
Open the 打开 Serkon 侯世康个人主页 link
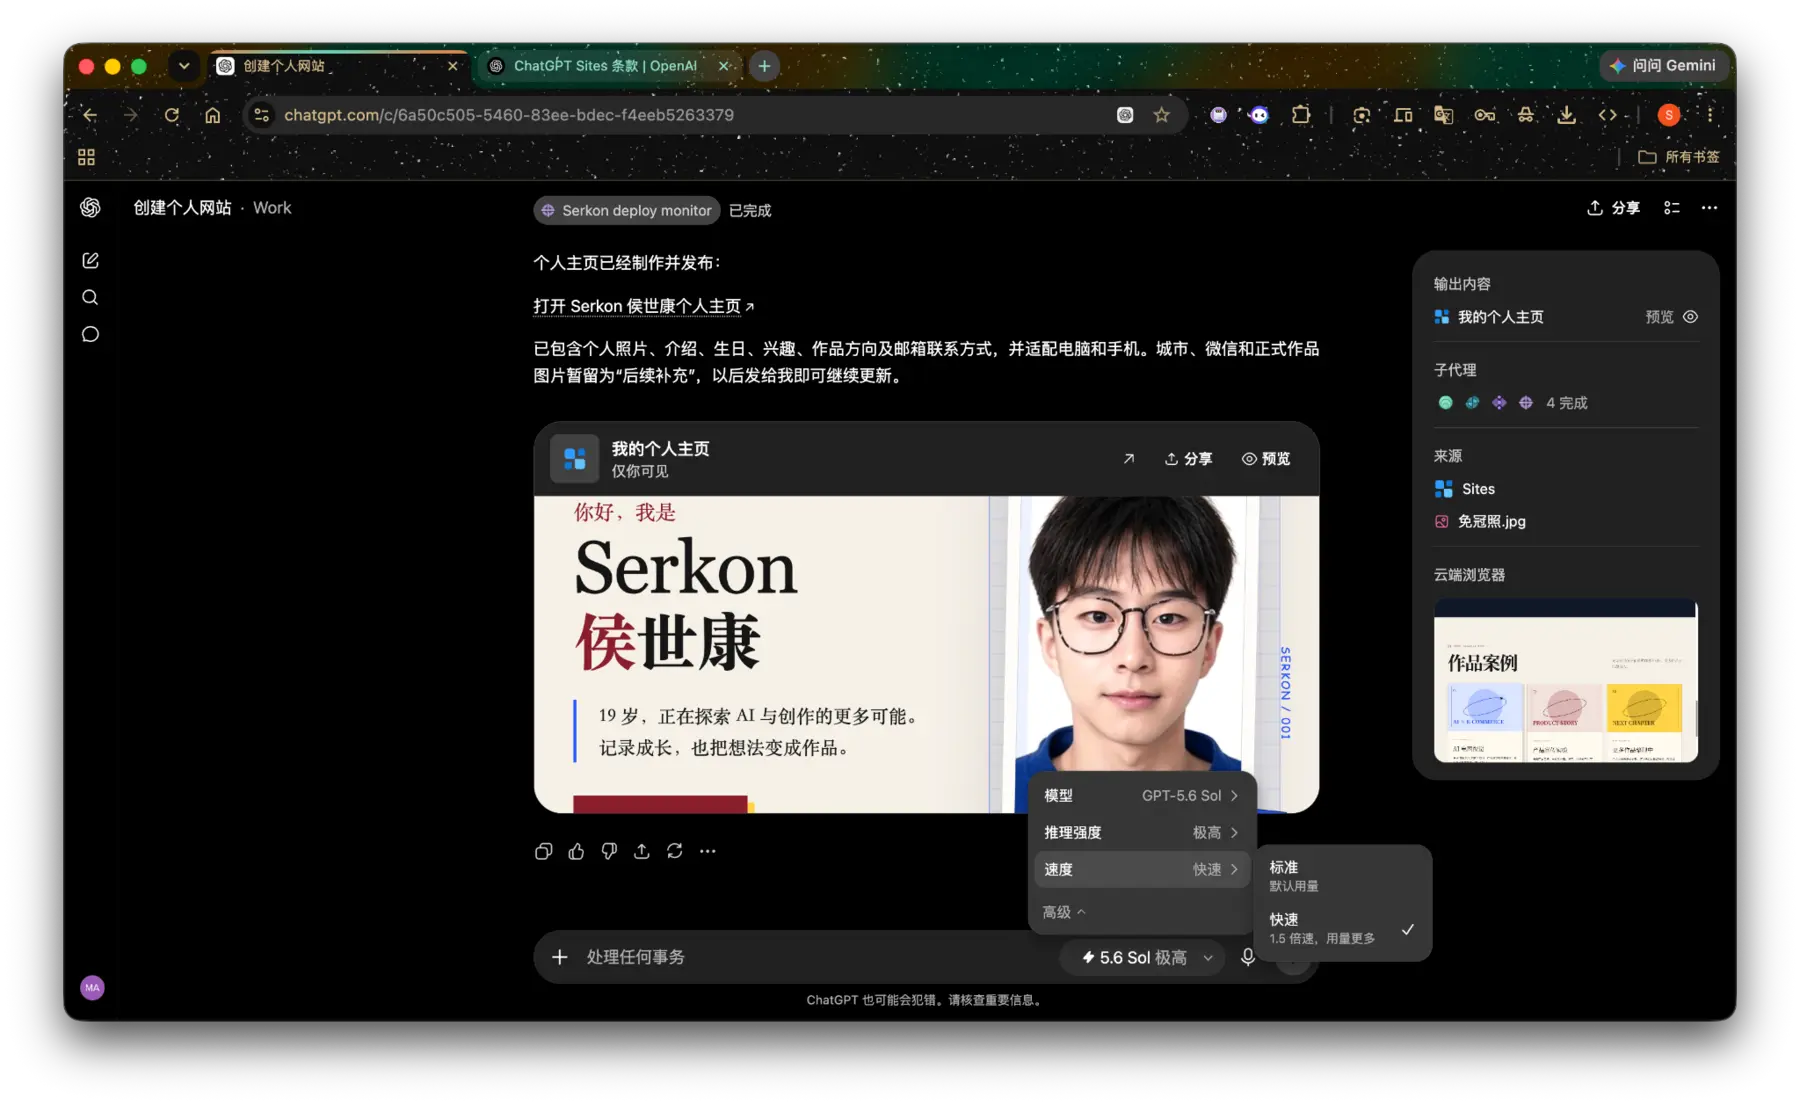644,306
